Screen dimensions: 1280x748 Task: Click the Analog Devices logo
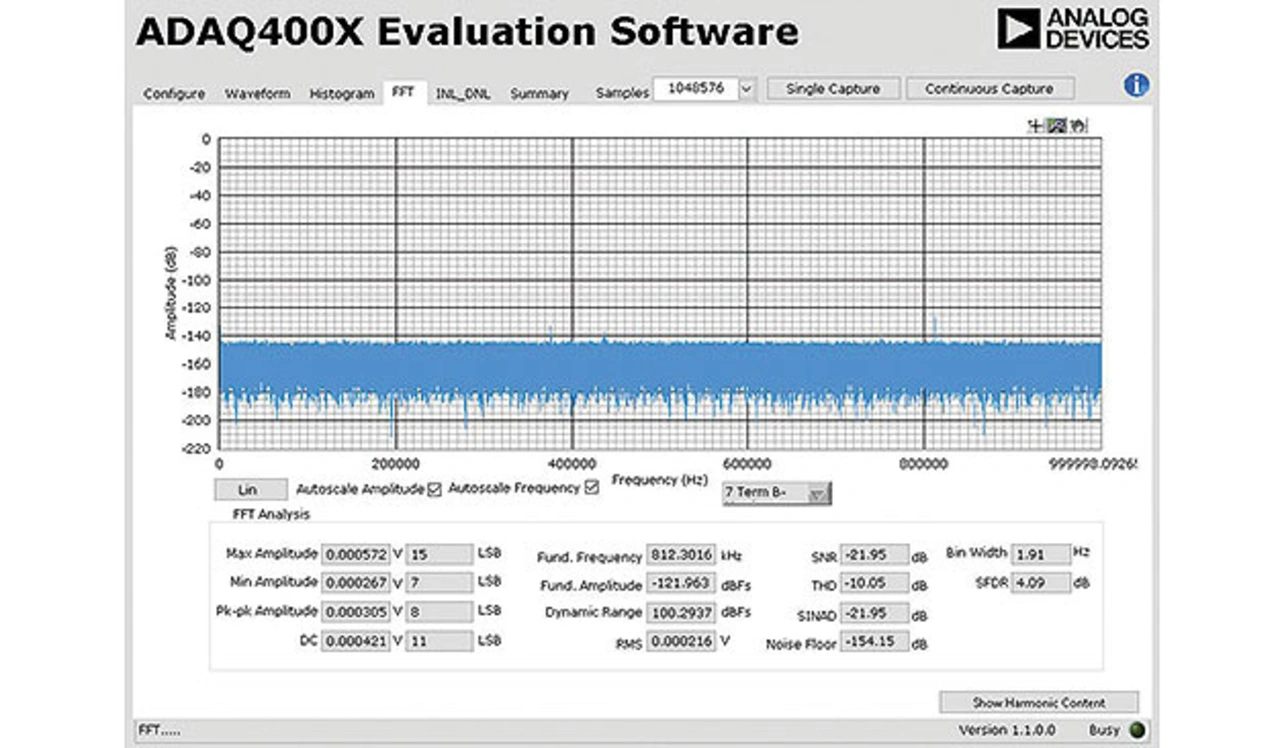point(1073,29)
